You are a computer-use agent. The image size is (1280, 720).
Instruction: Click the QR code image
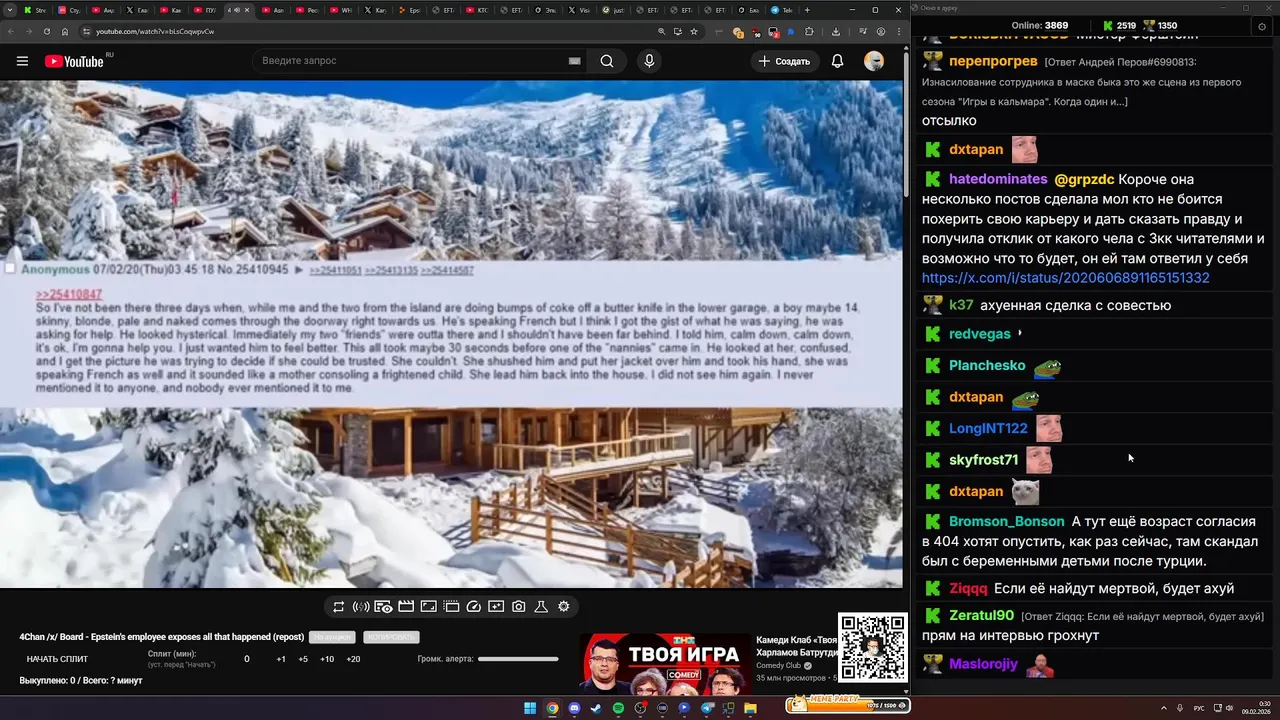pos(872,647)
